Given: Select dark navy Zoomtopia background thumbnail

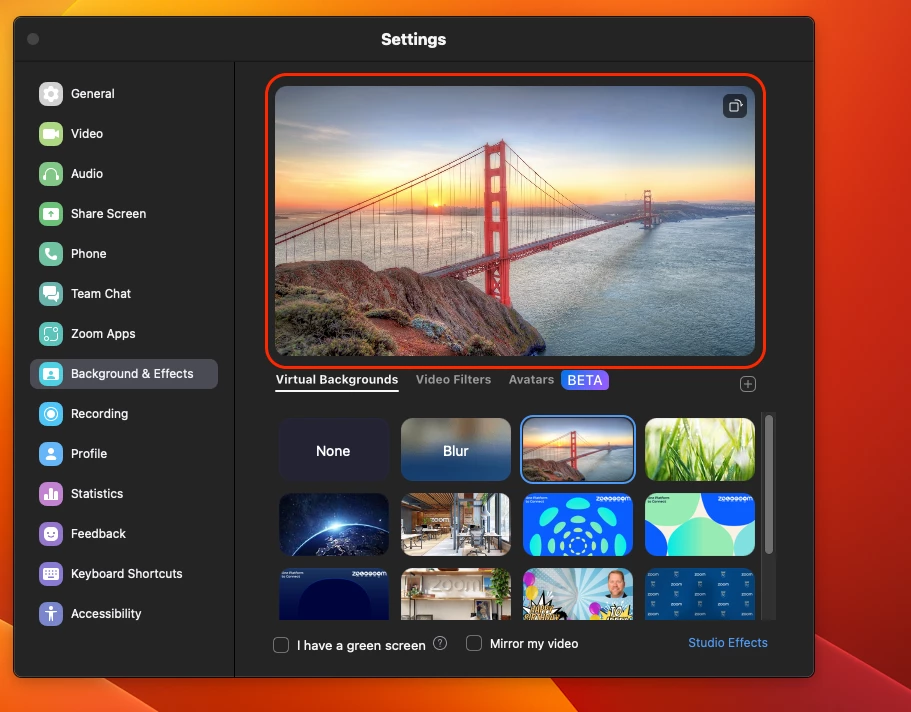Looking at the screenshot, I should 333,594.
